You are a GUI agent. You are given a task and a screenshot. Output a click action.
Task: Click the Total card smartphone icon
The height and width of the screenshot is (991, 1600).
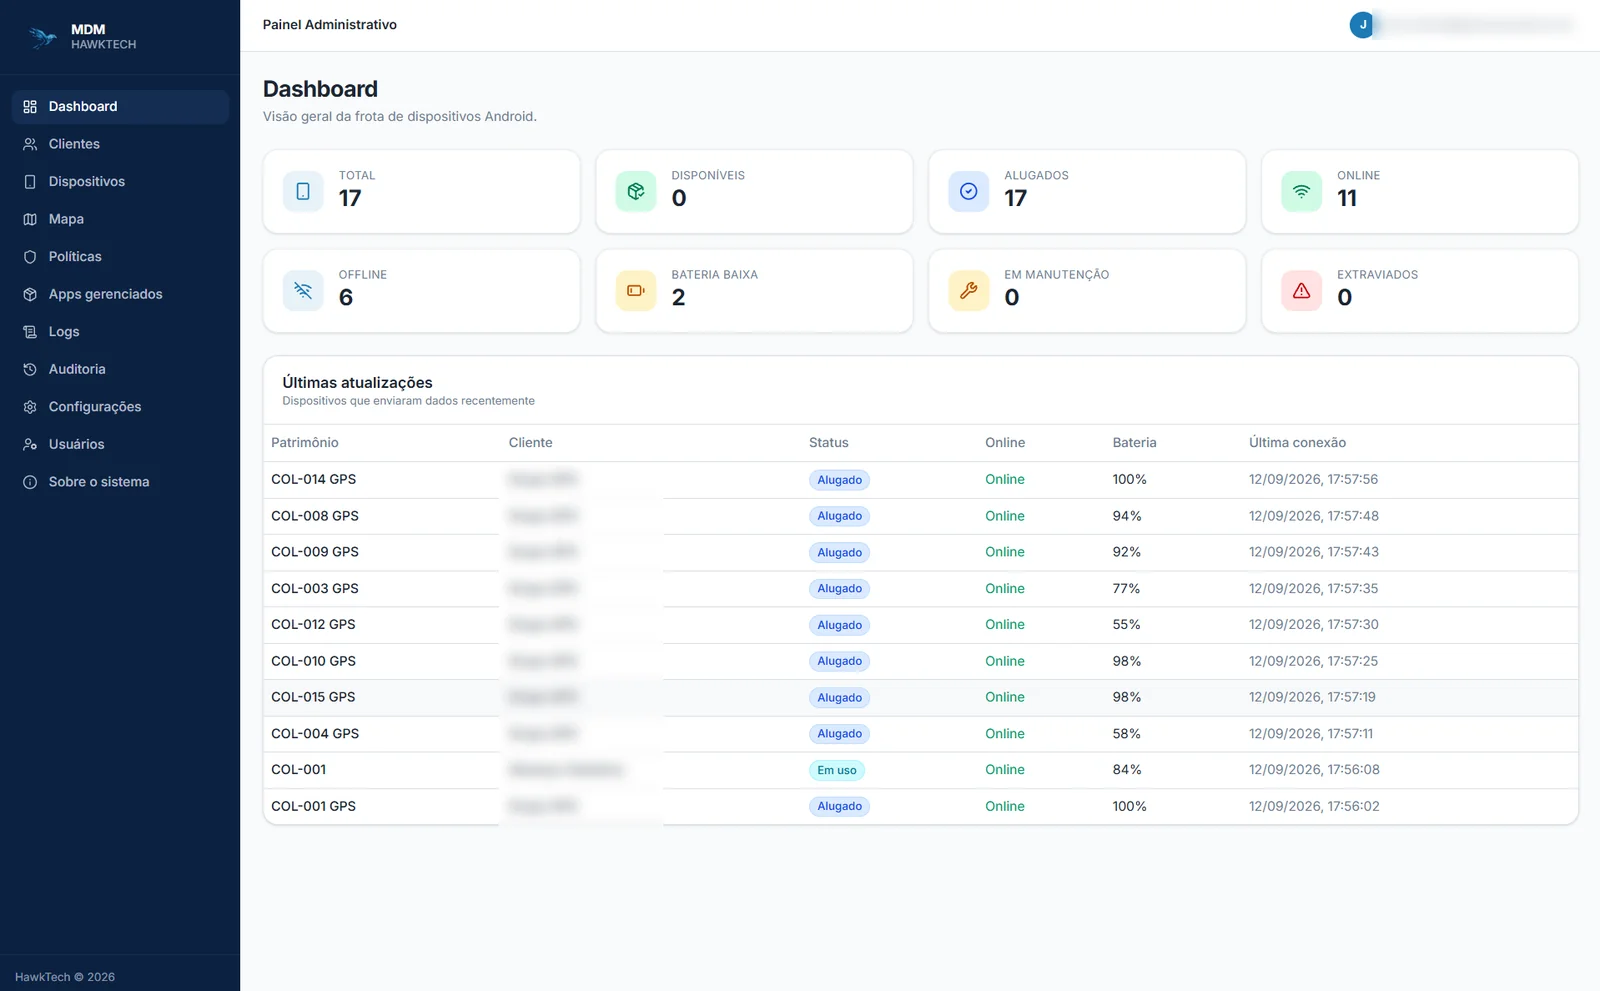click(x=303, y=191)
